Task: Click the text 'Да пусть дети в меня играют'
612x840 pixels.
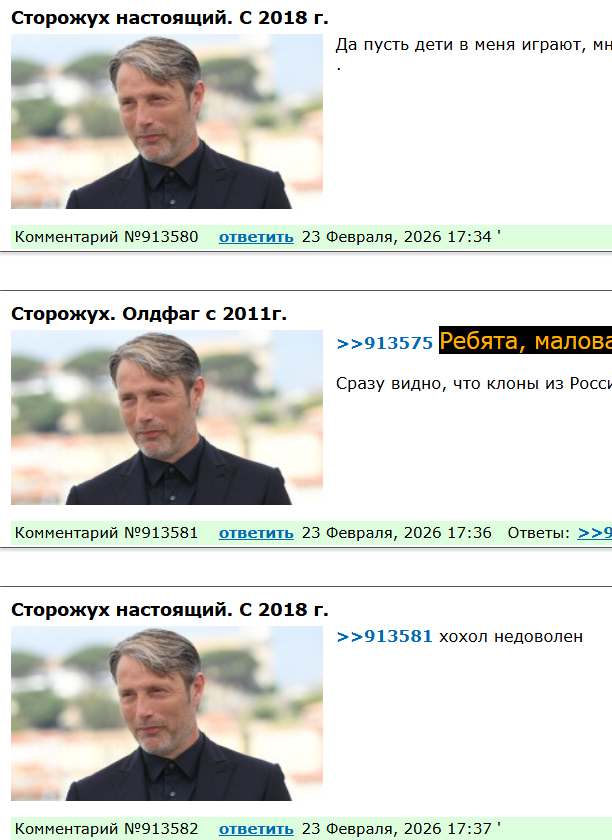Action: pos(461,45)
